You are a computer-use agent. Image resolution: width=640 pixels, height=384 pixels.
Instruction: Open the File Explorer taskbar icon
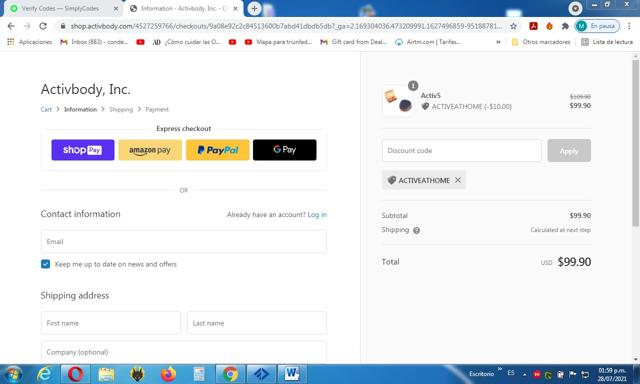(x=107, y=374)
